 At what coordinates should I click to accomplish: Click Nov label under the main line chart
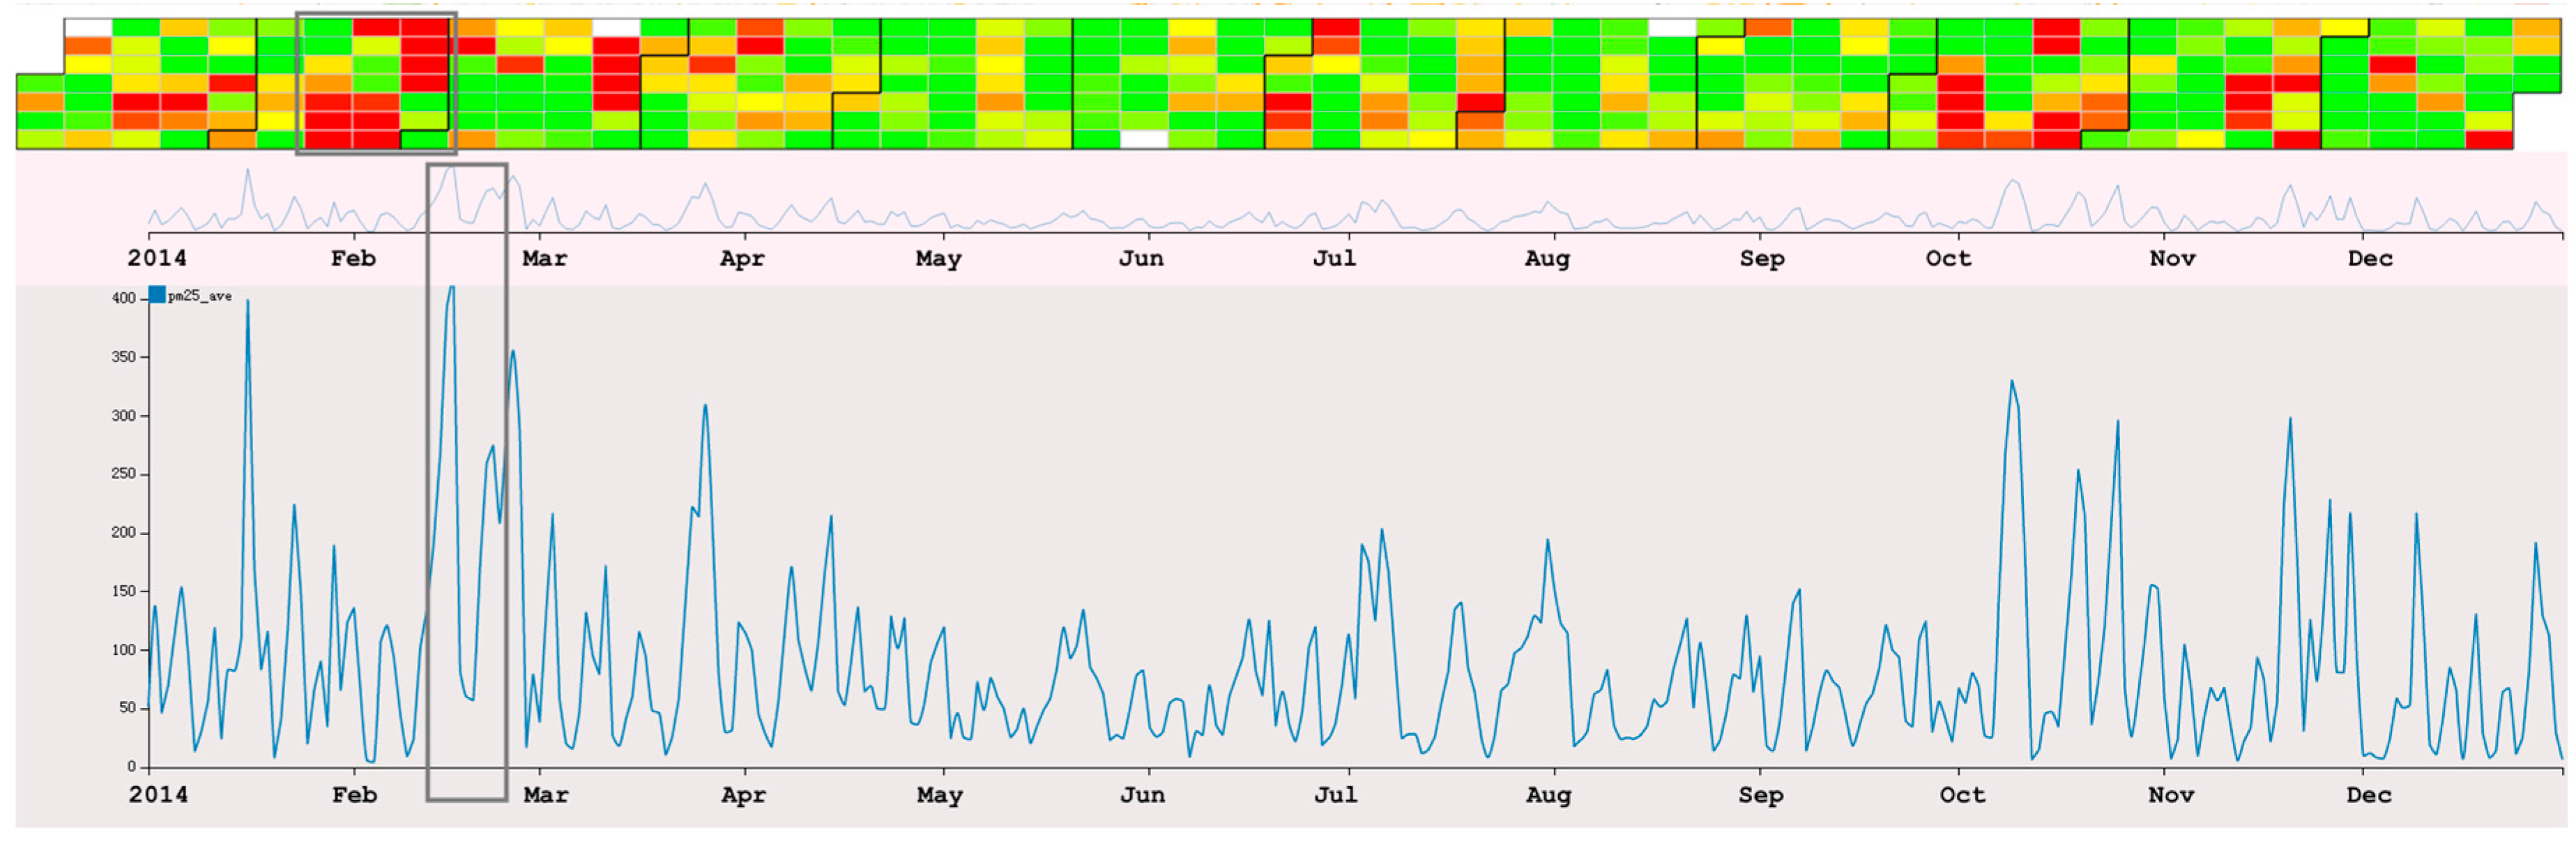2172,795
